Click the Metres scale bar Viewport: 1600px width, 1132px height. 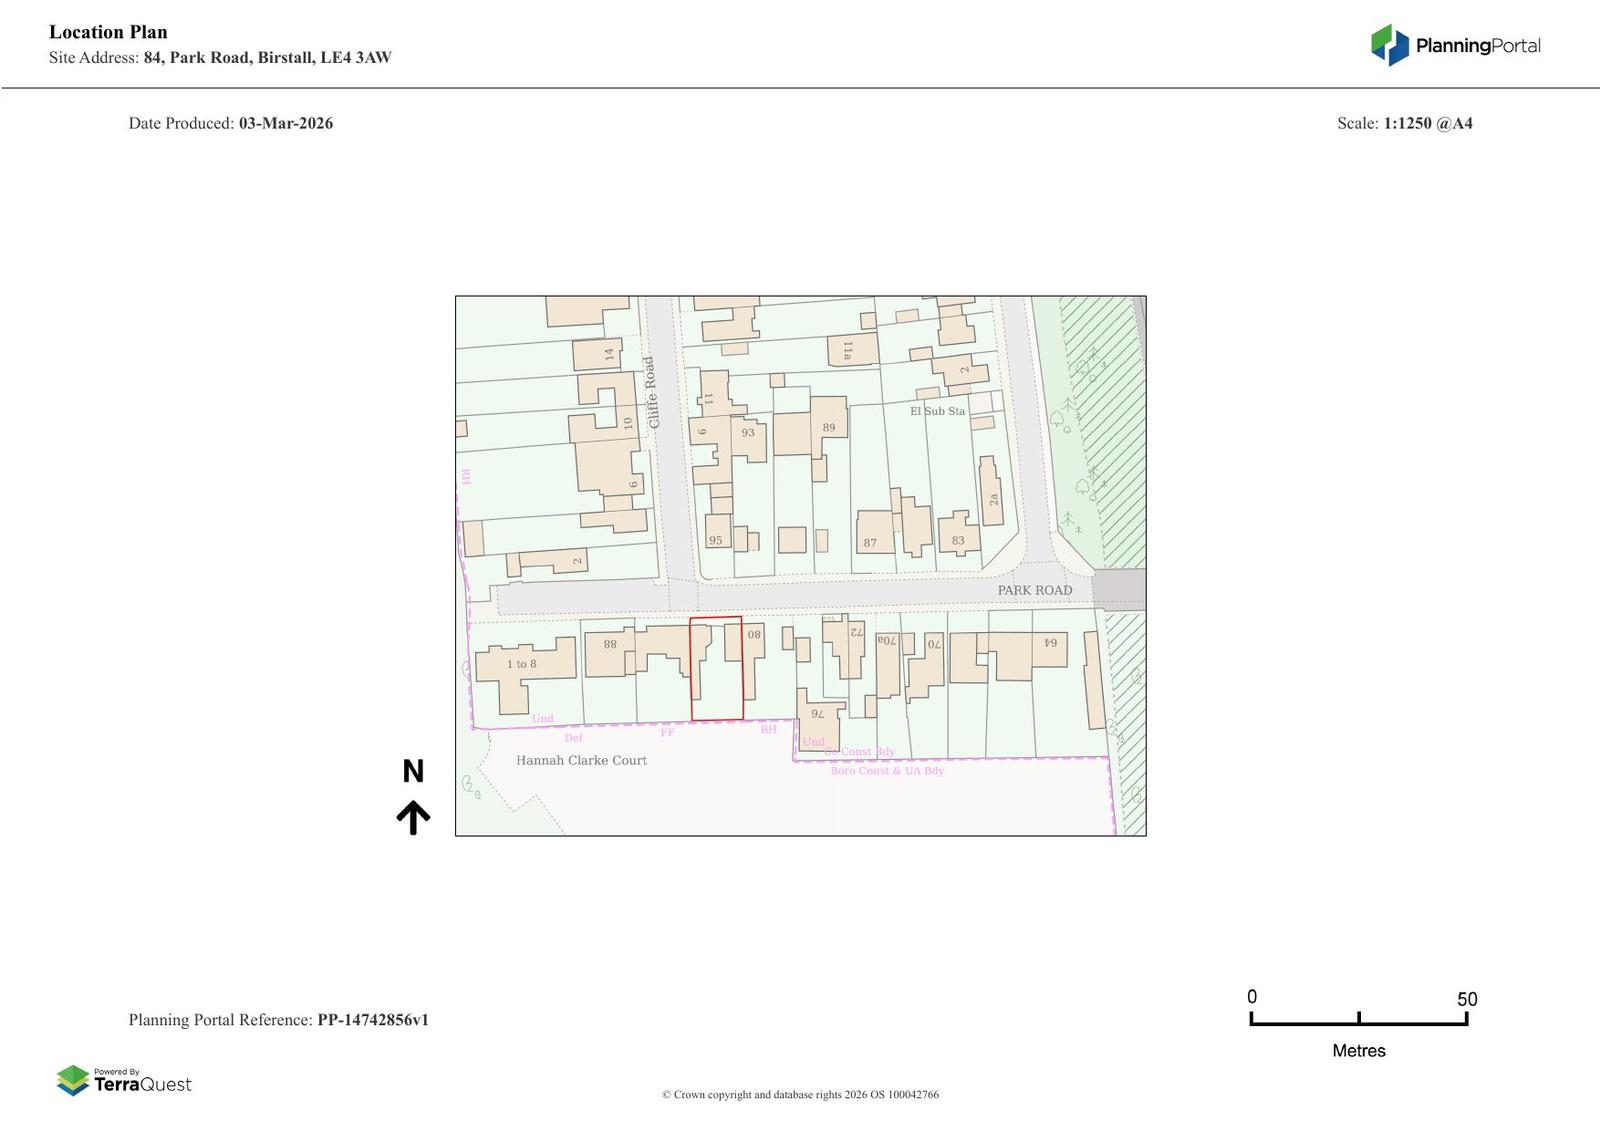coord(1358,1019)
